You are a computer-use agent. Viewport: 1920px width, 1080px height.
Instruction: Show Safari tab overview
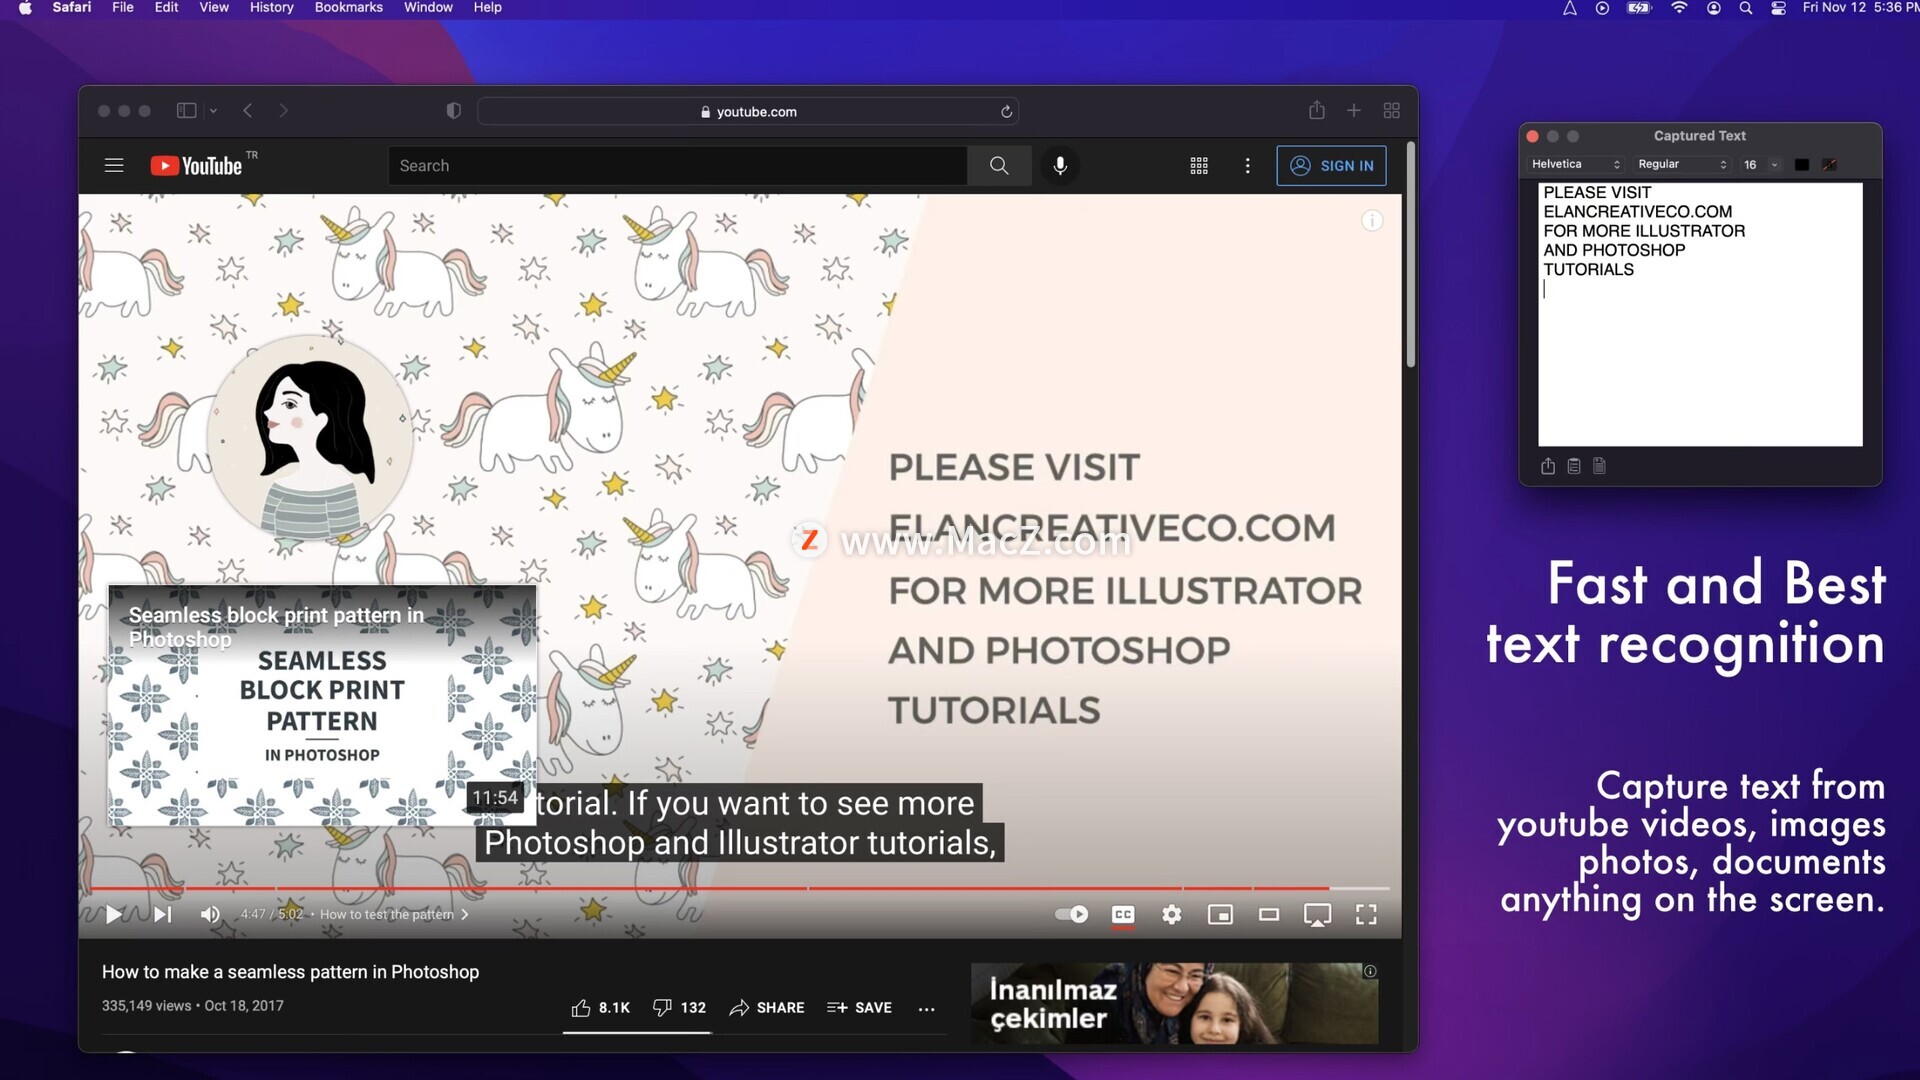[1391, 111]
